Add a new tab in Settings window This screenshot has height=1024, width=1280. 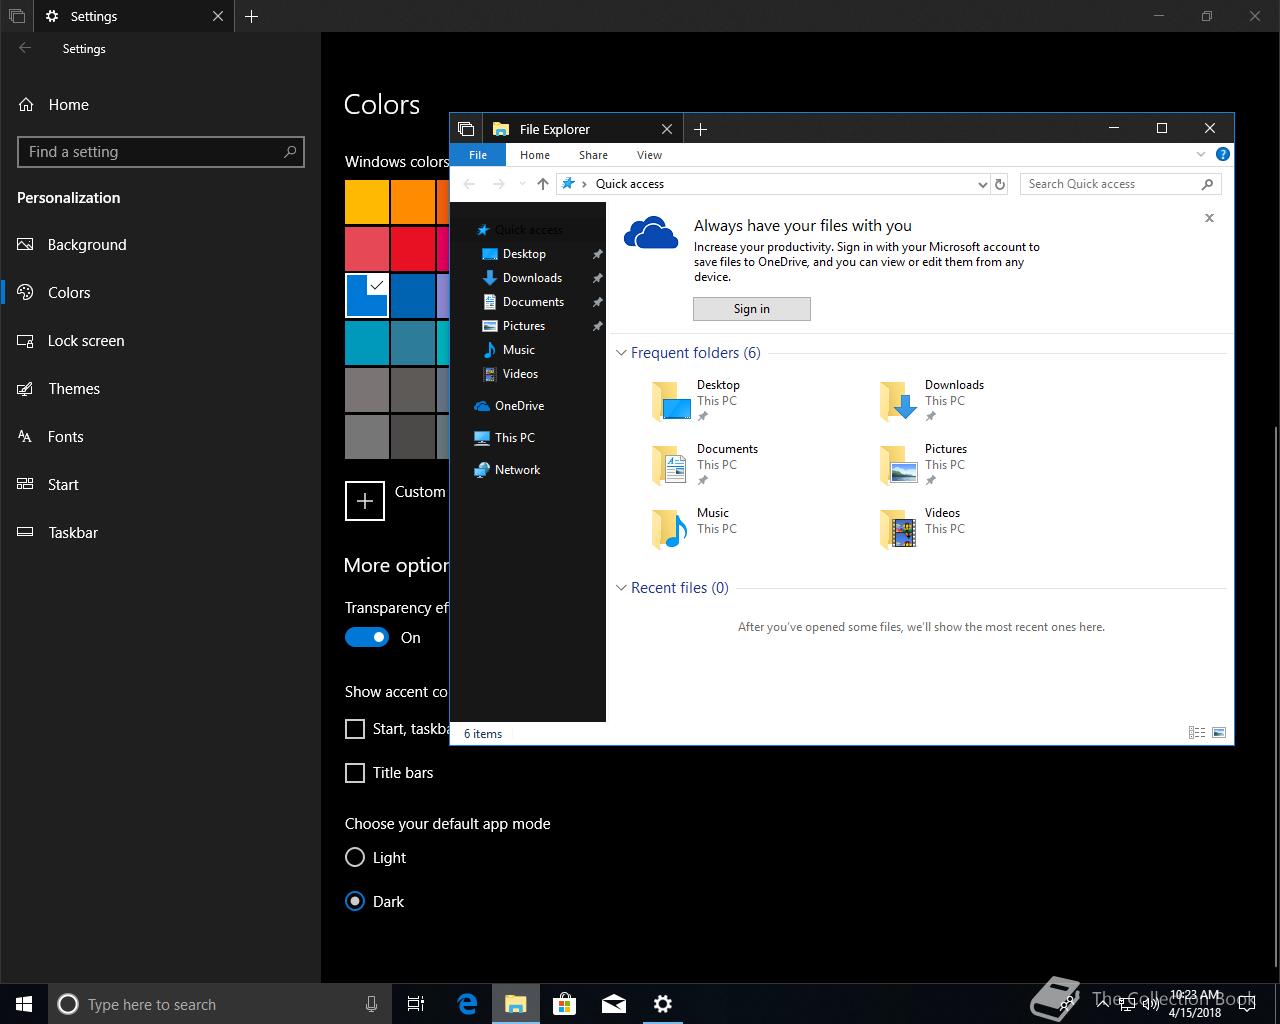tap(252, 16)
